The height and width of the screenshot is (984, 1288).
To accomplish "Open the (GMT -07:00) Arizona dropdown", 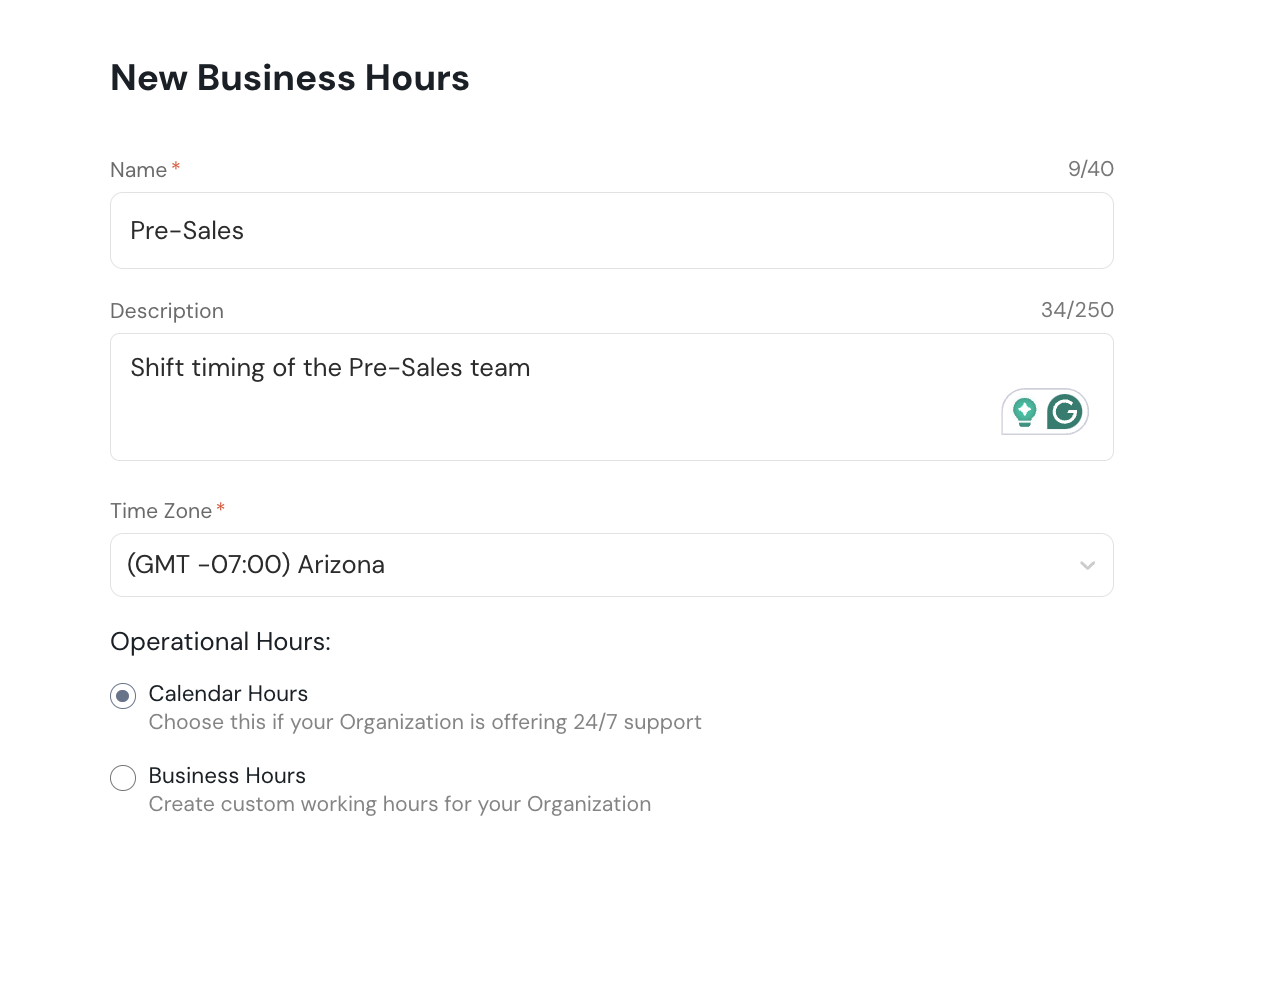I will point(600,565).
